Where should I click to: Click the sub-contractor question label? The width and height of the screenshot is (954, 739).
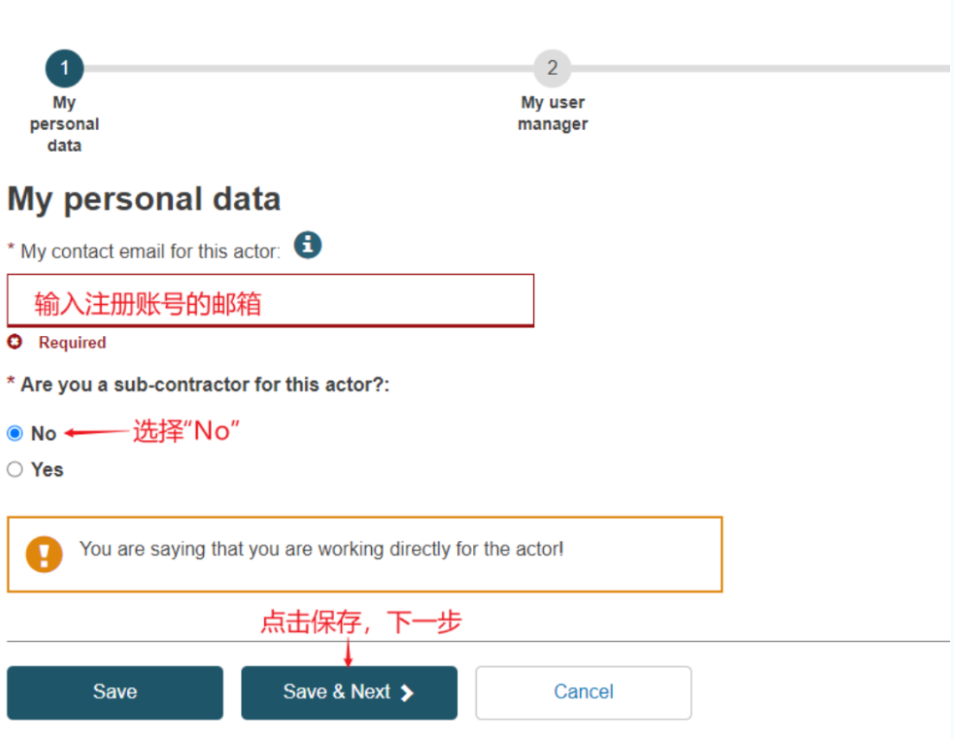coord(204,385)
